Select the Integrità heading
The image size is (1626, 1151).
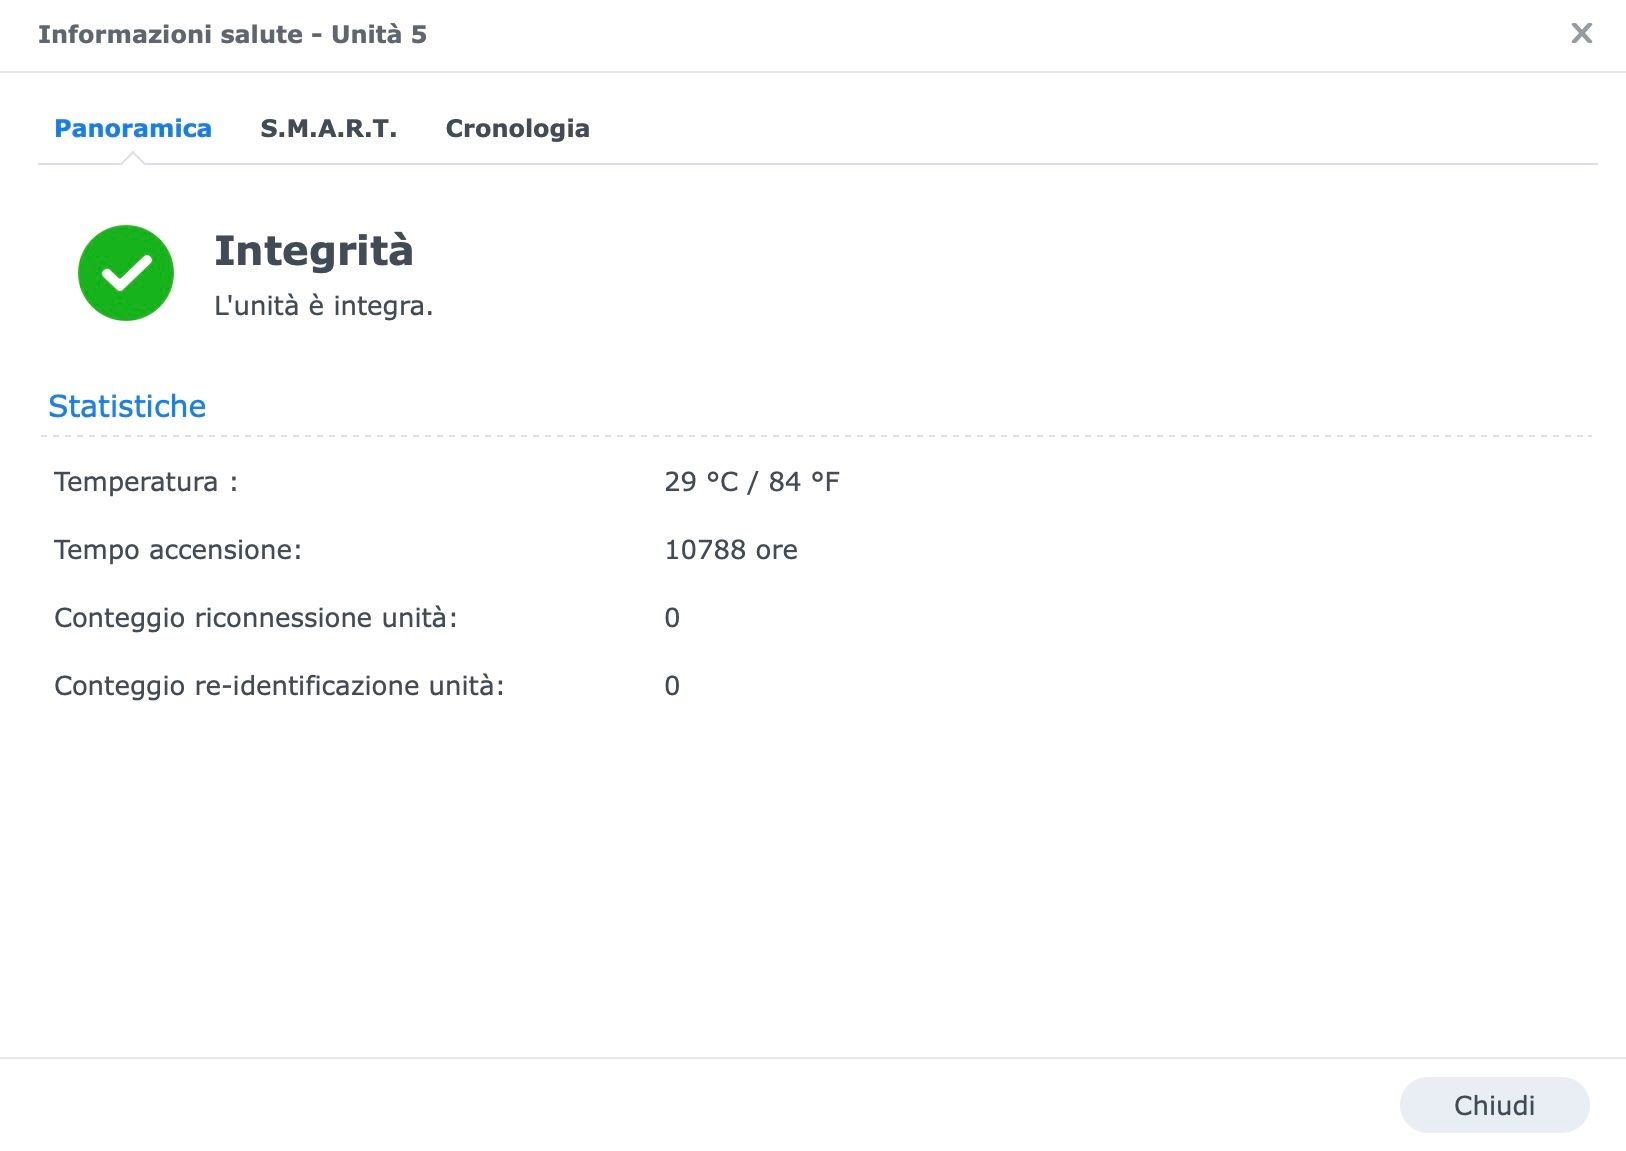tap(314, 250)
